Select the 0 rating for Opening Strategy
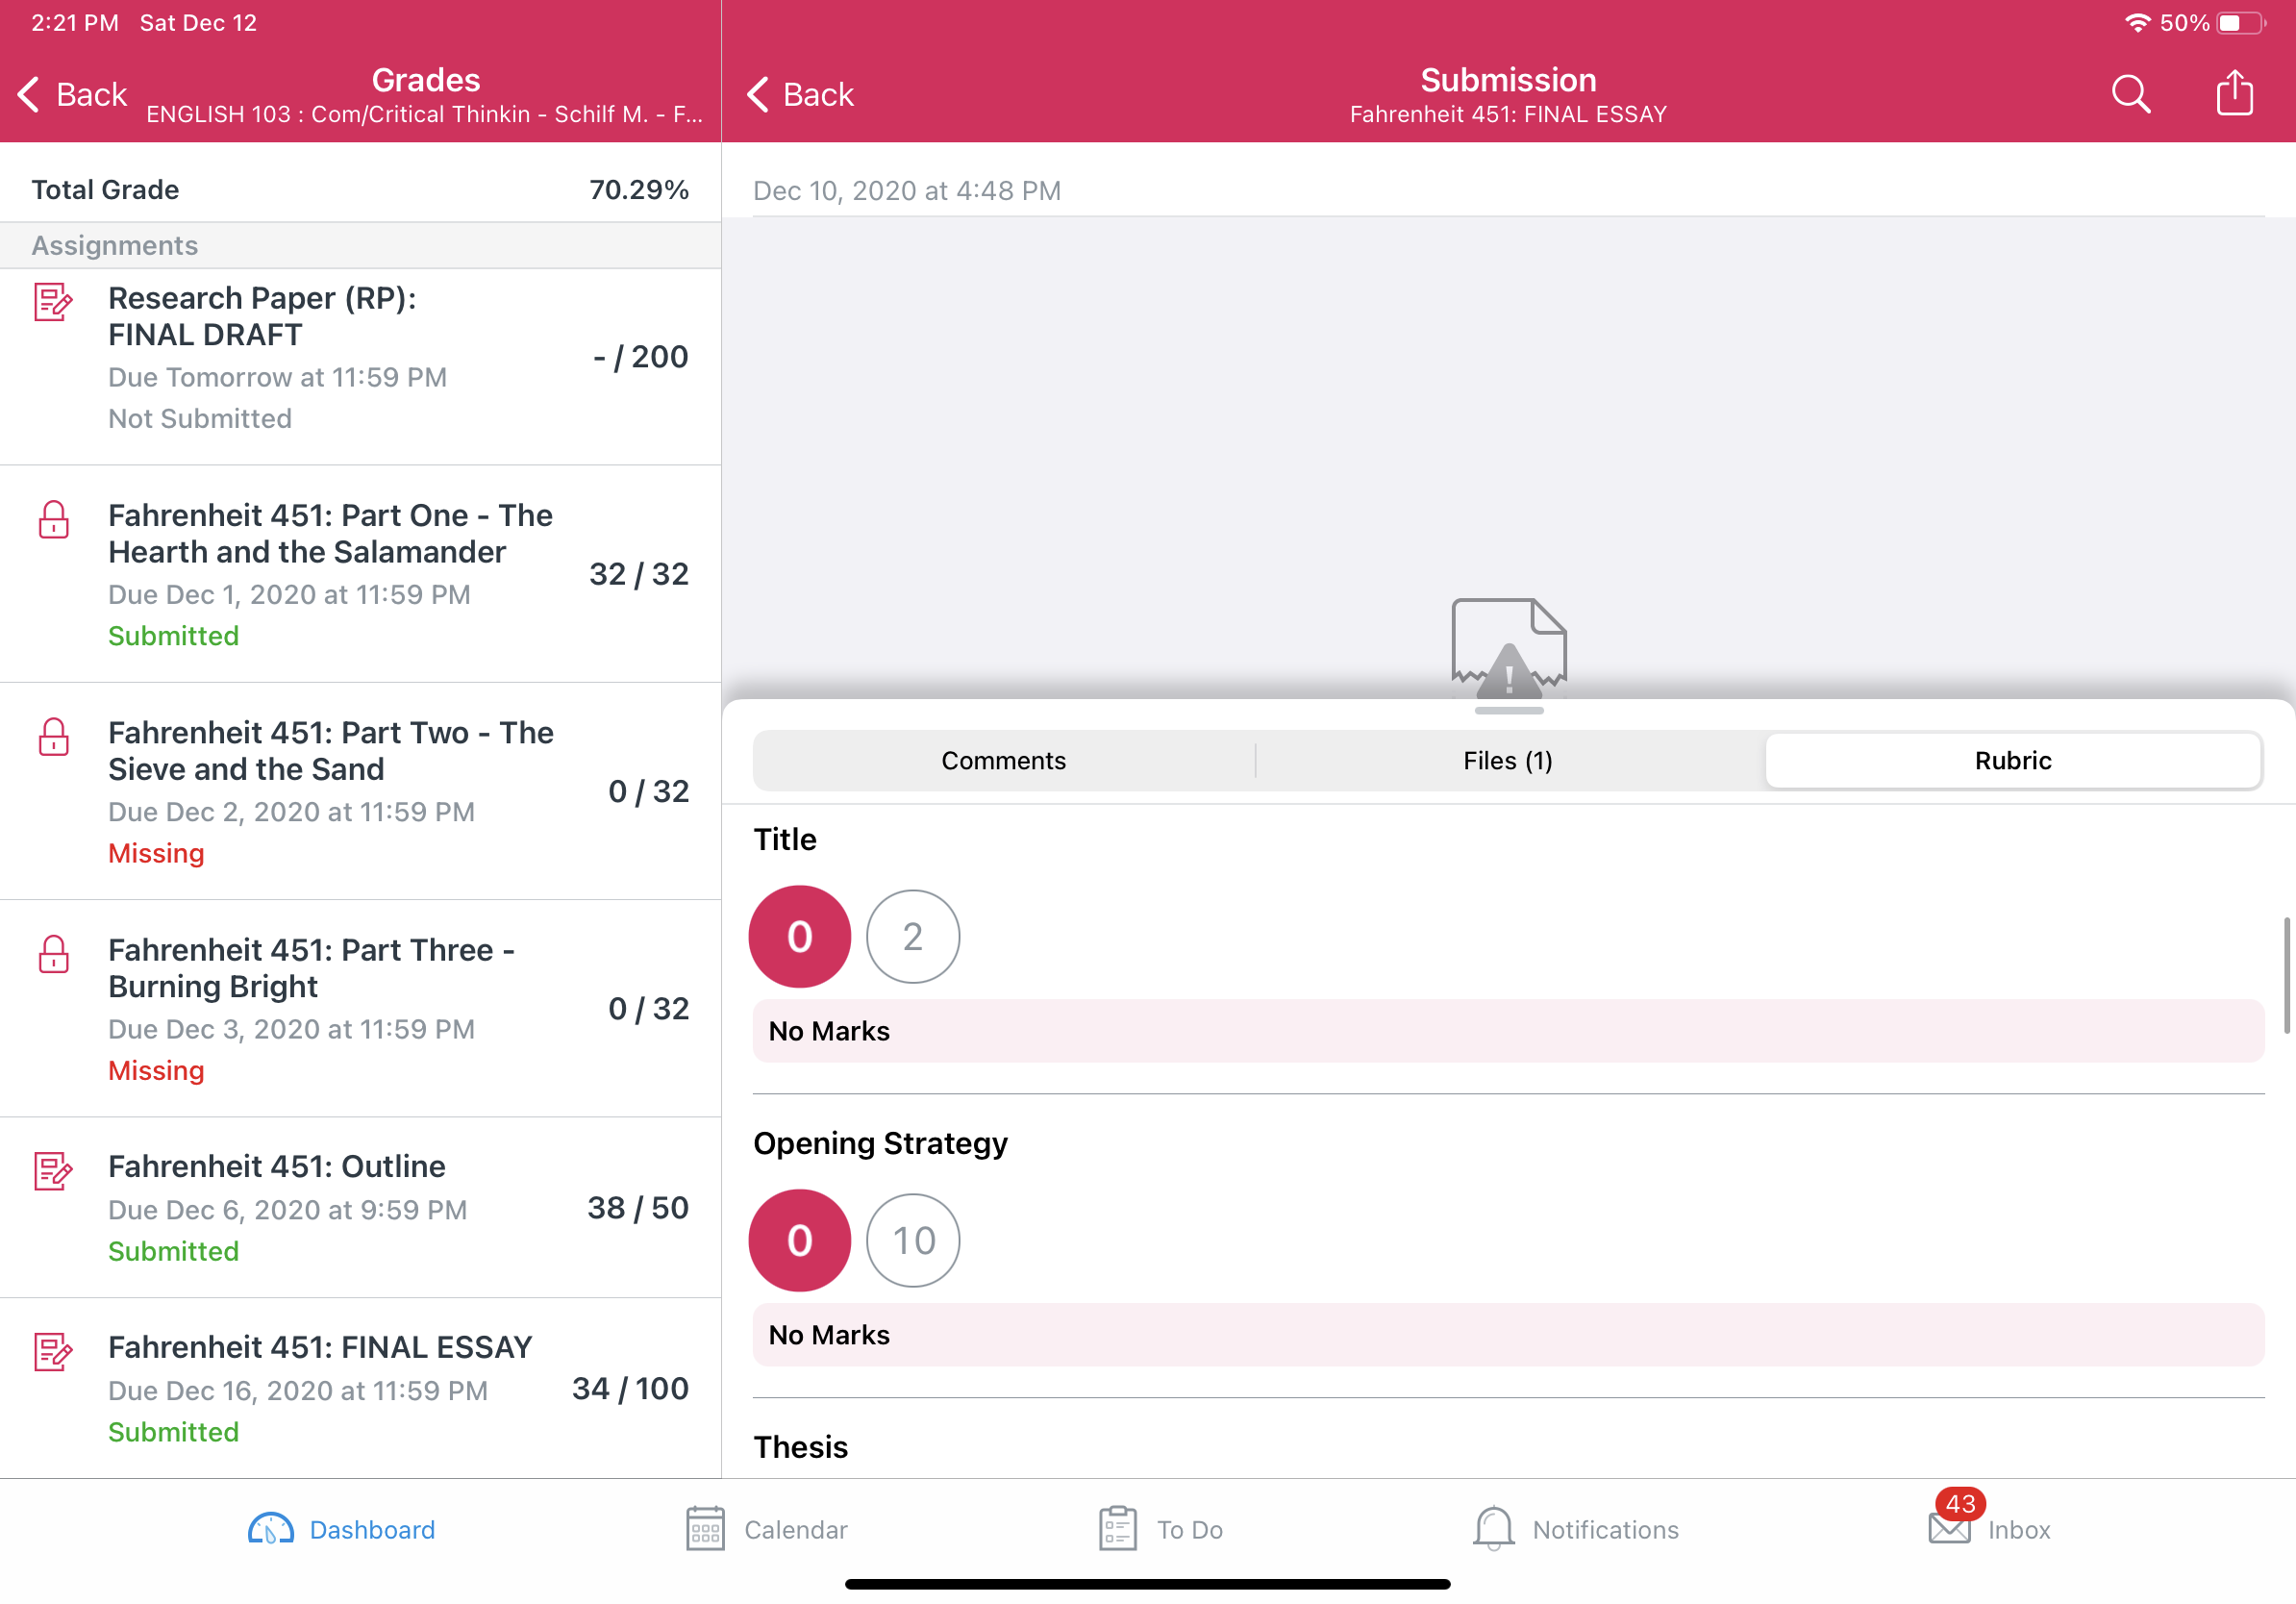The width and height of the screenshot is (2296, 1604). click(x=799, y=1240)
